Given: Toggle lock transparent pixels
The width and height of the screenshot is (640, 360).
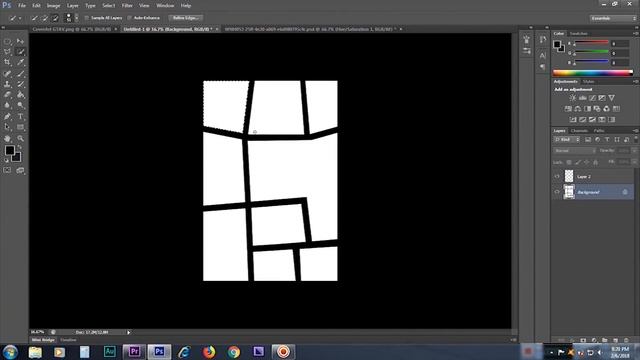Looking at the screenshot, I should coord(569,162).
